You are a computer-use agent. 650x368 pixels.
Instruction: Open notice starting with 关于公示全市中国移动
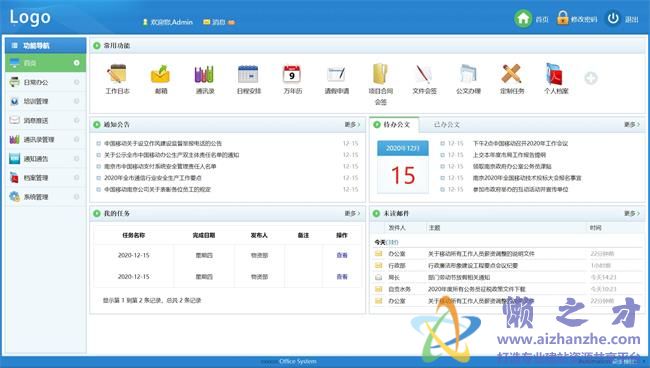(171, 155)
